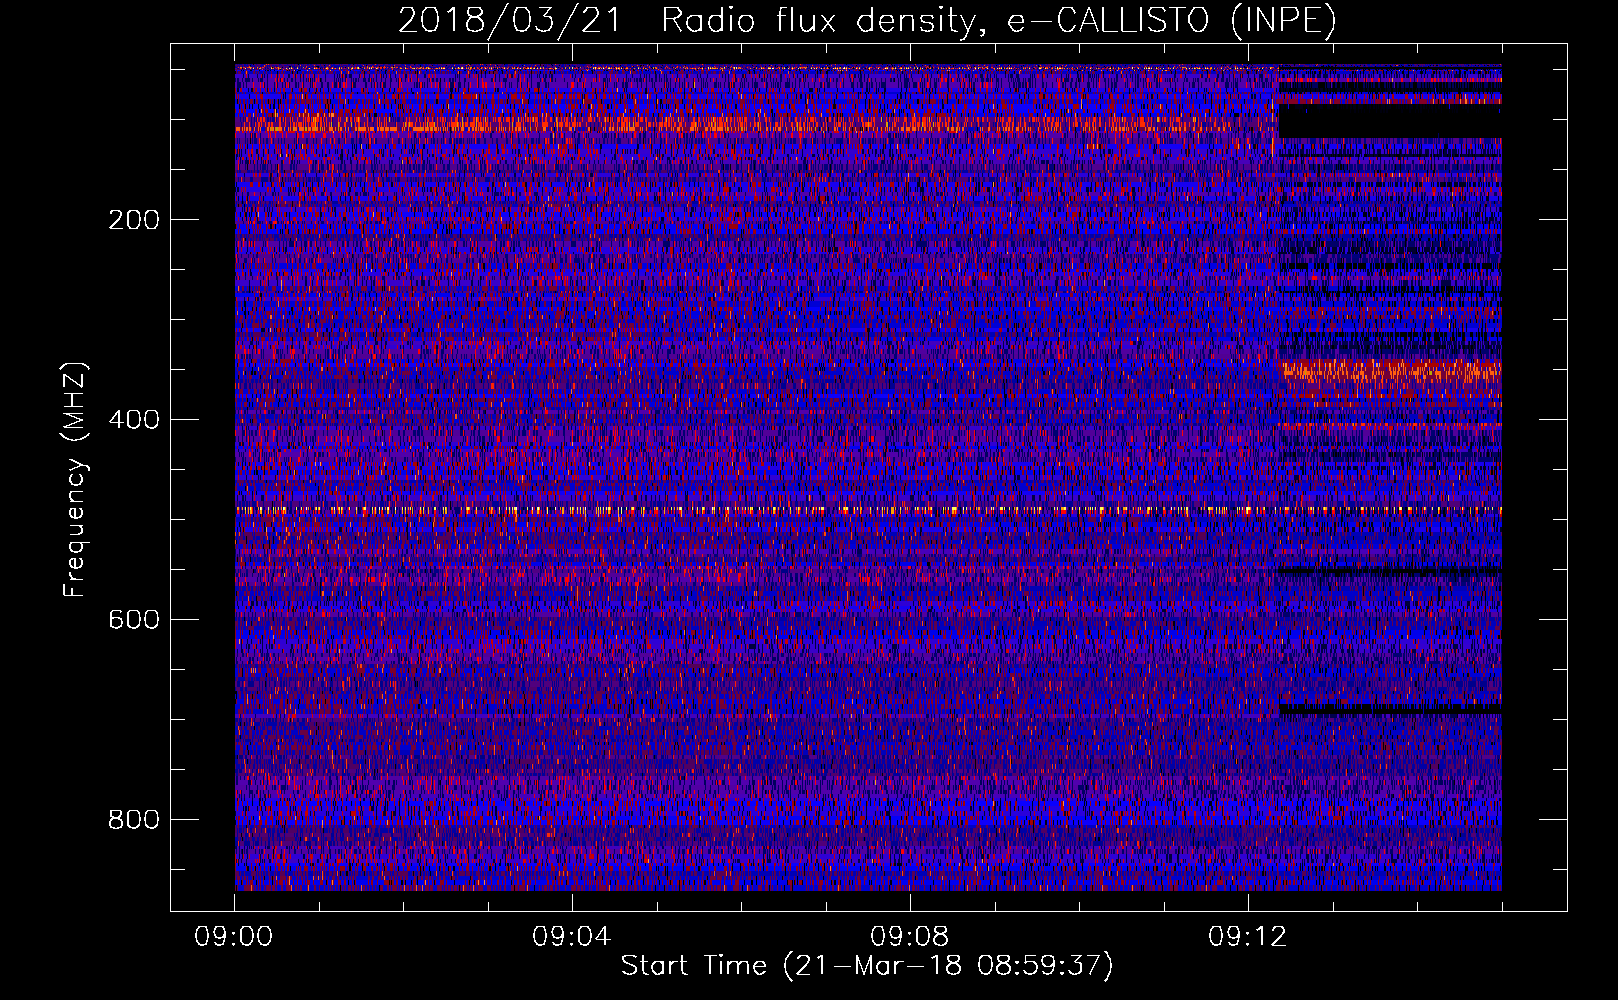Click the 'Start Time (21-Mar-18 08:59:37)' label
The height and width of the screenshot is (1000, 1618).
tap(867, 966)
